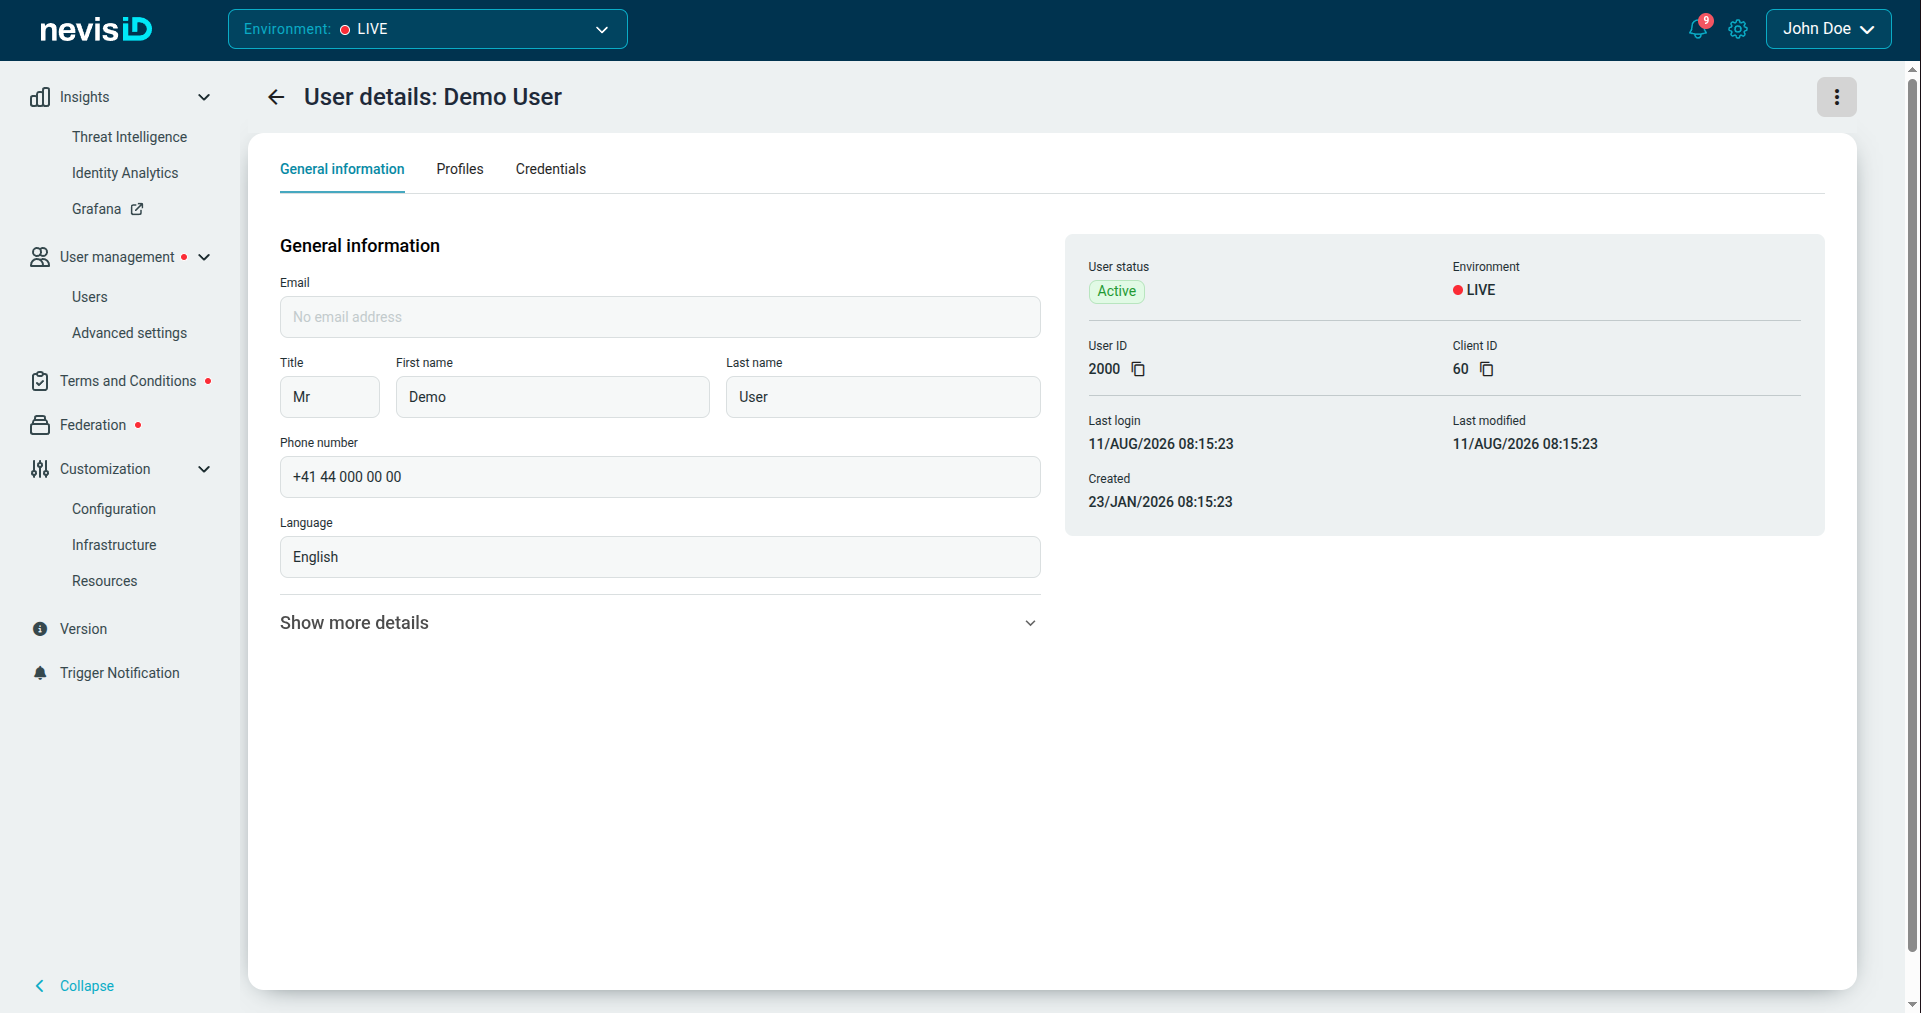
Task: Collapse the Insights section chevron
Action: click(x=204, y=97)
